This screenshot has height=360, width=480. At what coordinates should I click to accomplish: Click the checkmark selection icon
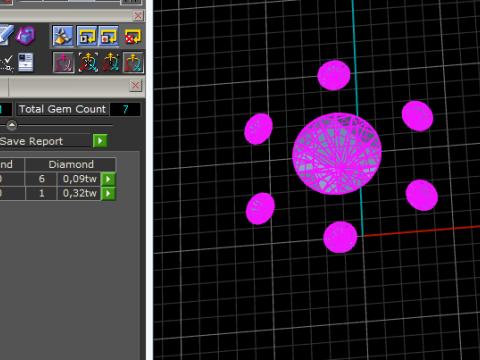(x=7, y=63)
